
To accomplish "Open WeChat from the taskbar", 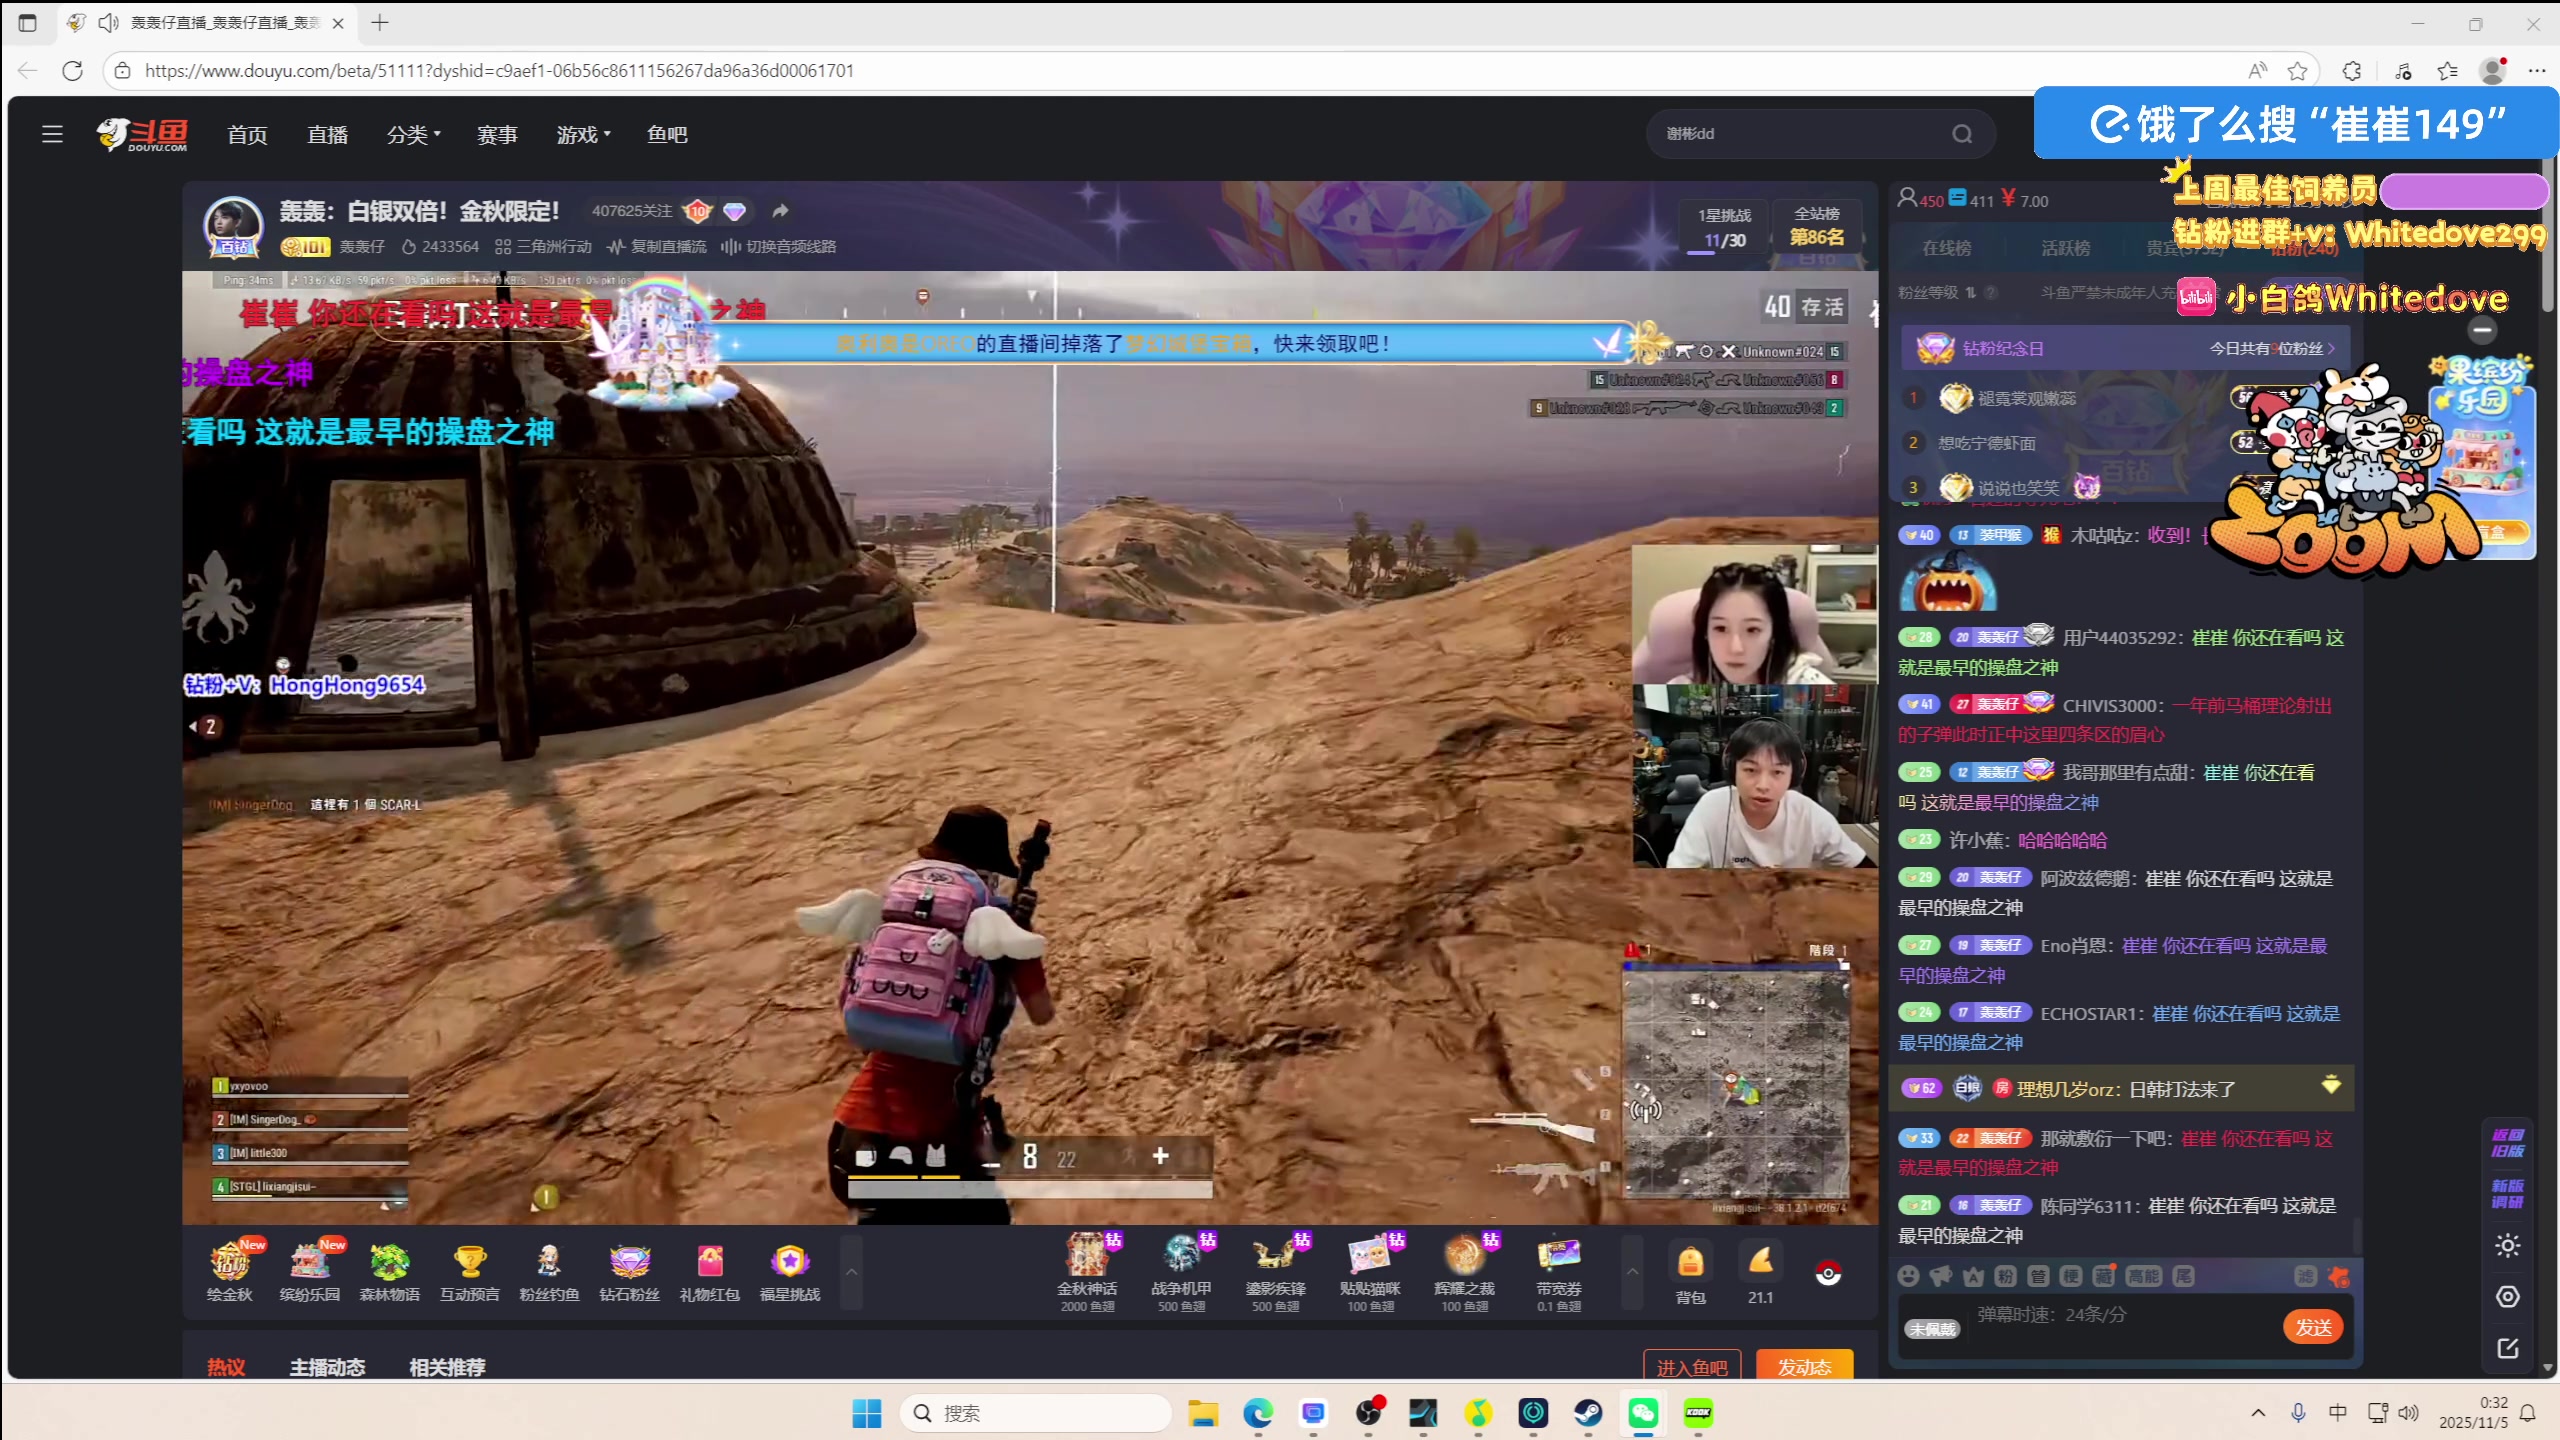I will [1643, 1413].
